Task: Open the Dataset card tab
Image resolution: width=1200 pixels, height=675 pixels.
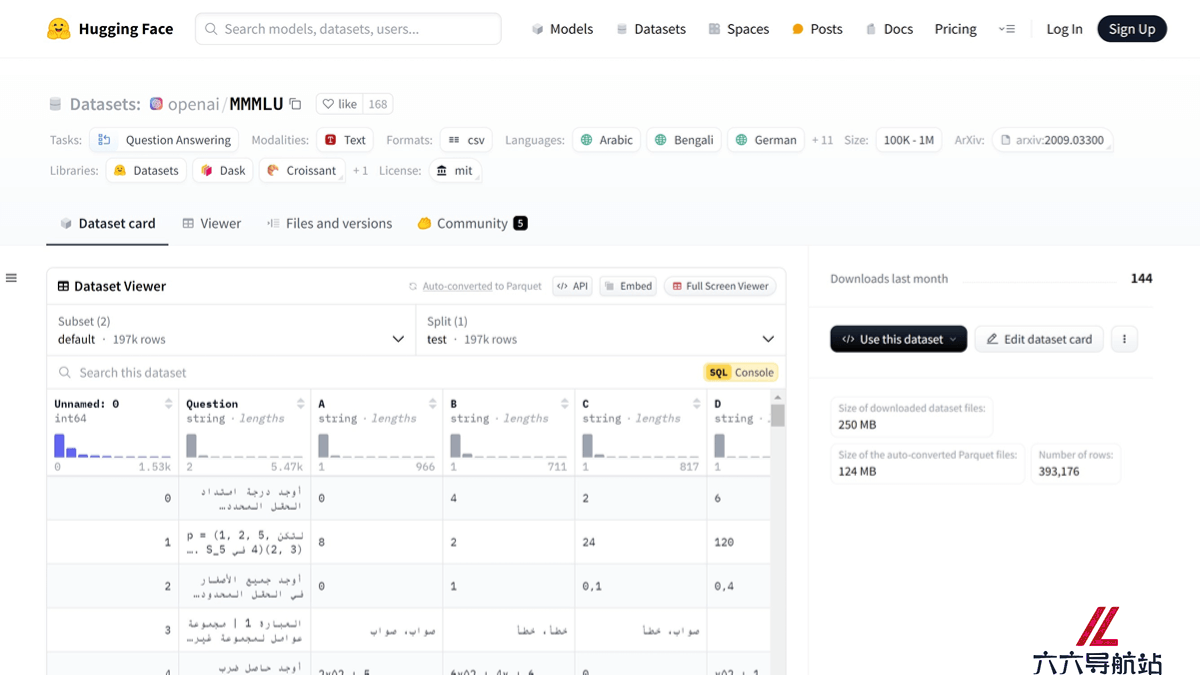Action: 108,223
